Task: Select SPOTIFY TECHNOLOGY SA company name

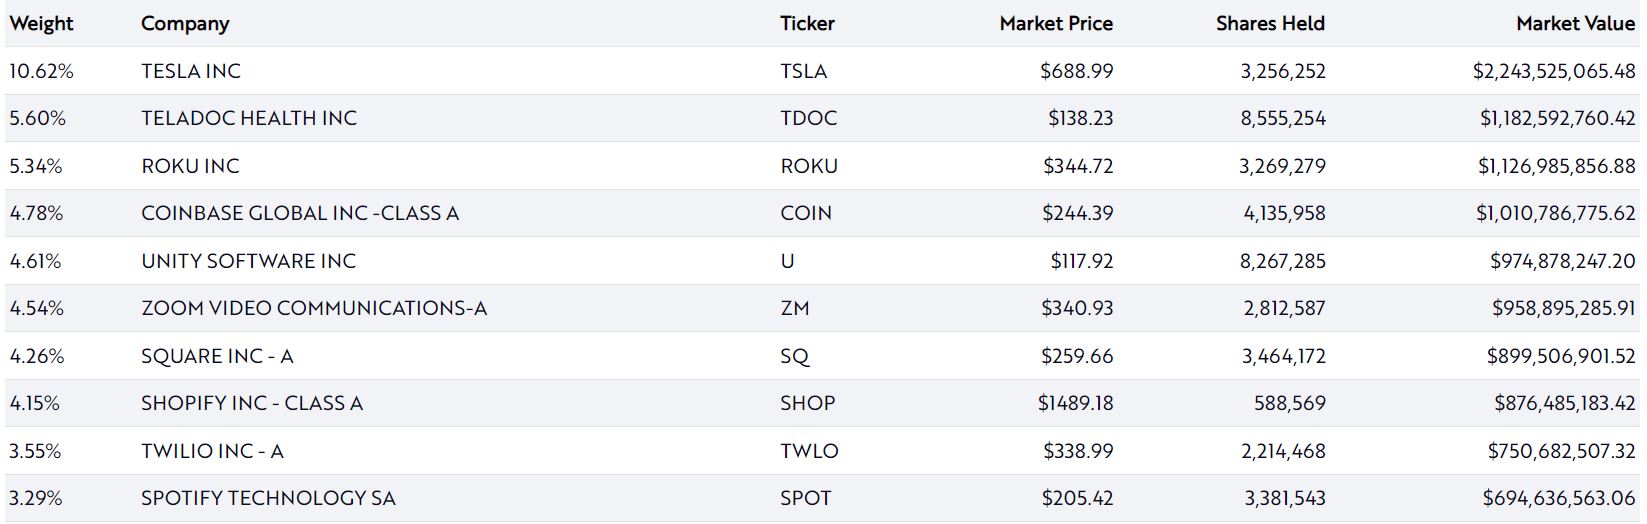Action: point(268,498)
